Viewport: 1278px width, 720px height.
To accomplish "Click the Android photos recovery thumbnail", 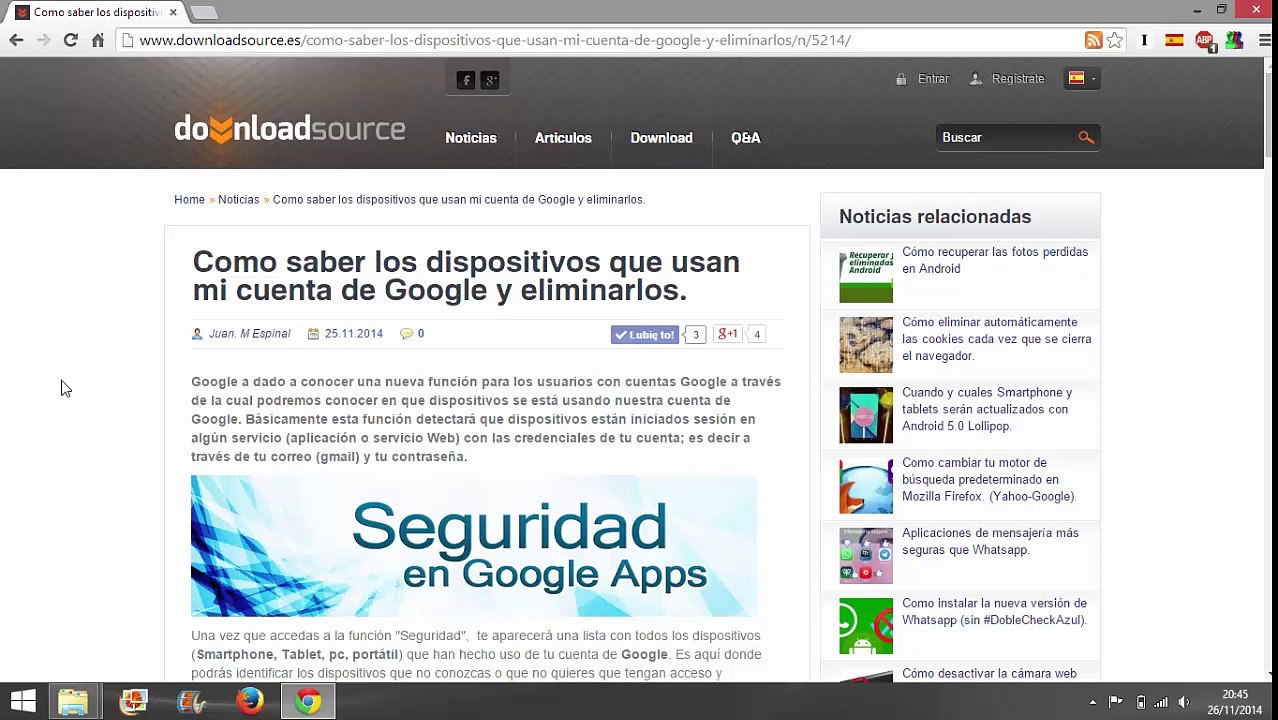I will tap(866, 275).
